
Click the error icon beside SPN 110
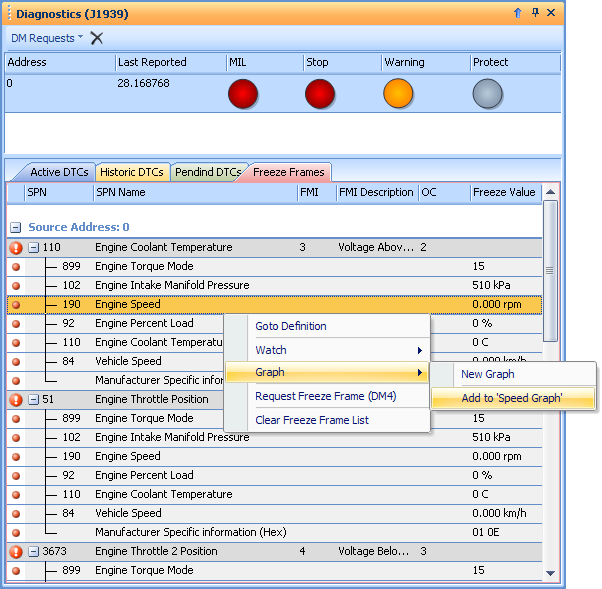click(x=16, y=248)
